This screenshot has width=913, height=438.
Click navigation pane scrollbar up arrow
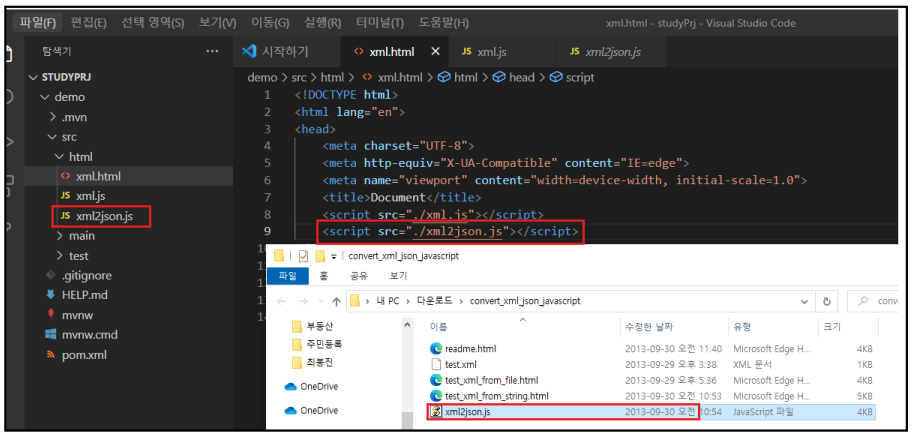pyautogui.click(x=407, y=326)
